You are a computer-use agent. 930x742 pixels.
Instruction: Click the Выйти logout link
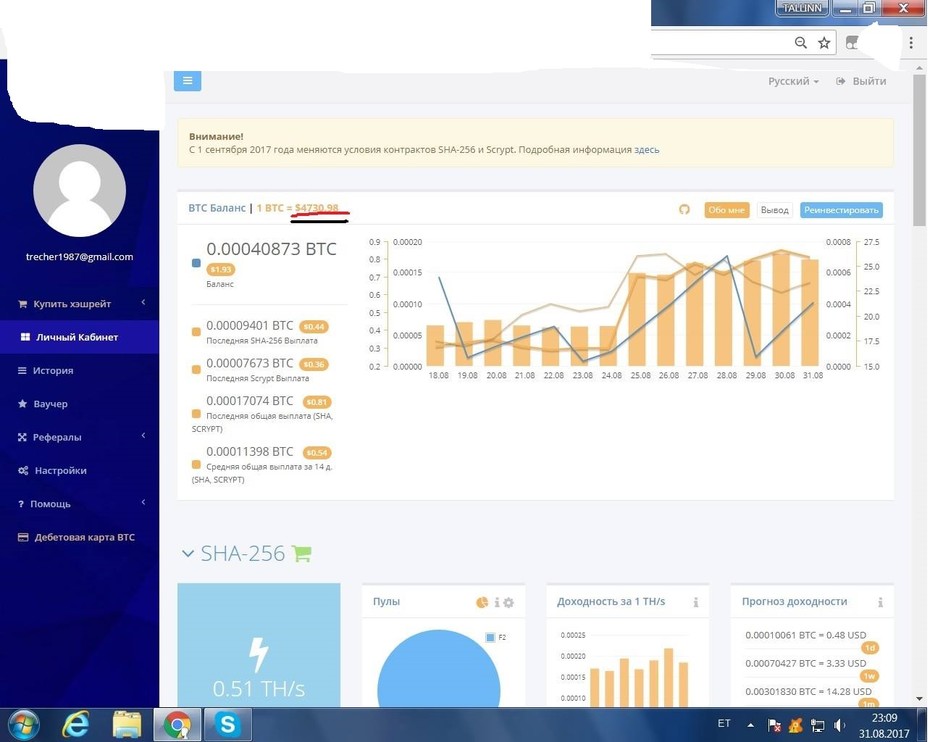(x=861, y=81)
